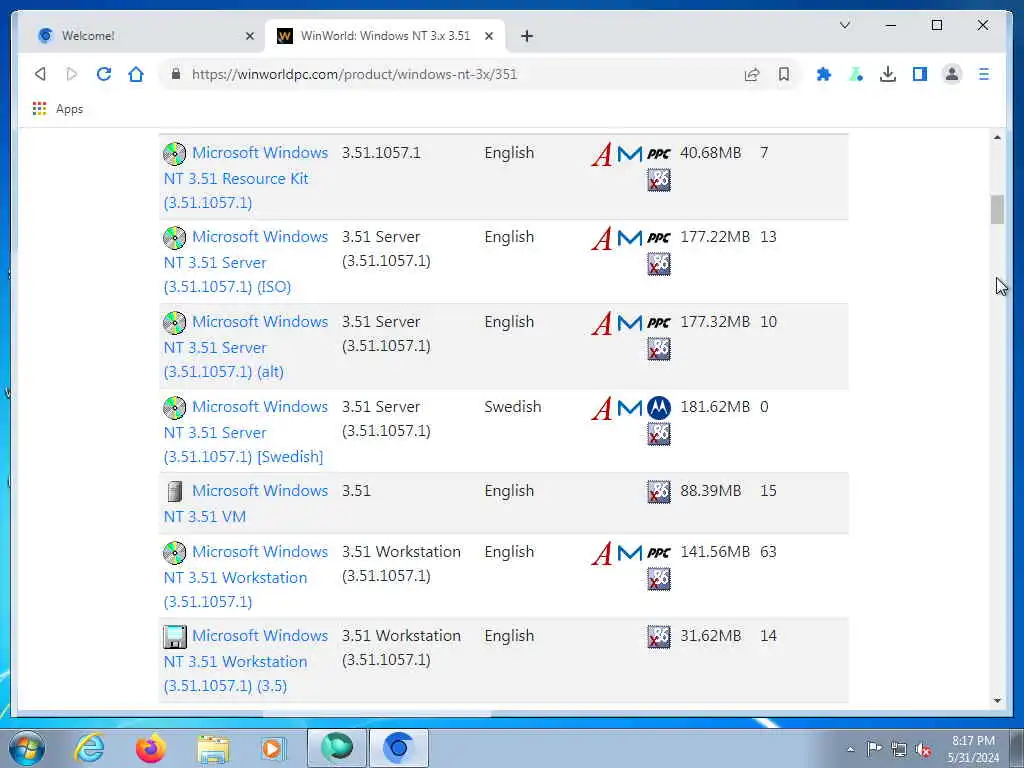Screen dimensions: 1024x768
Task: Close the Welcome! tab
Action: [249, 36]
